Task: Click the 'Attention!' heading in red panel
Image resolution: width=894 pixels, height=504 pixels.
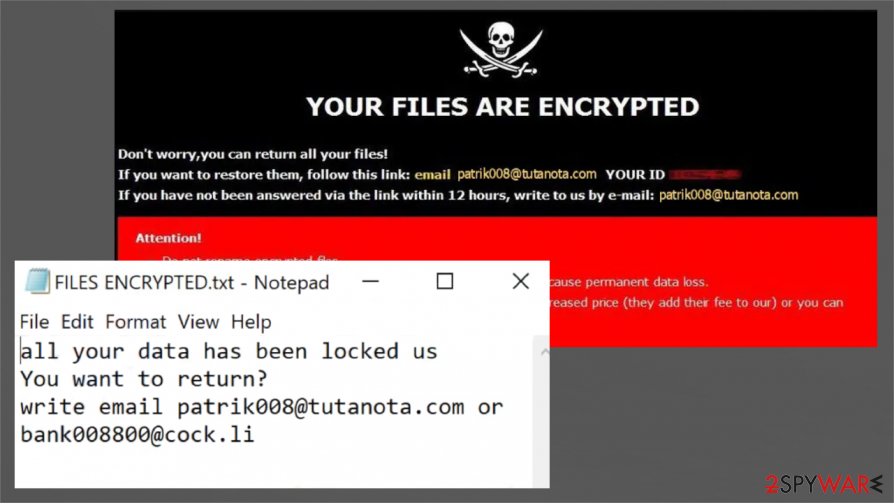Action: pos(168,238)
